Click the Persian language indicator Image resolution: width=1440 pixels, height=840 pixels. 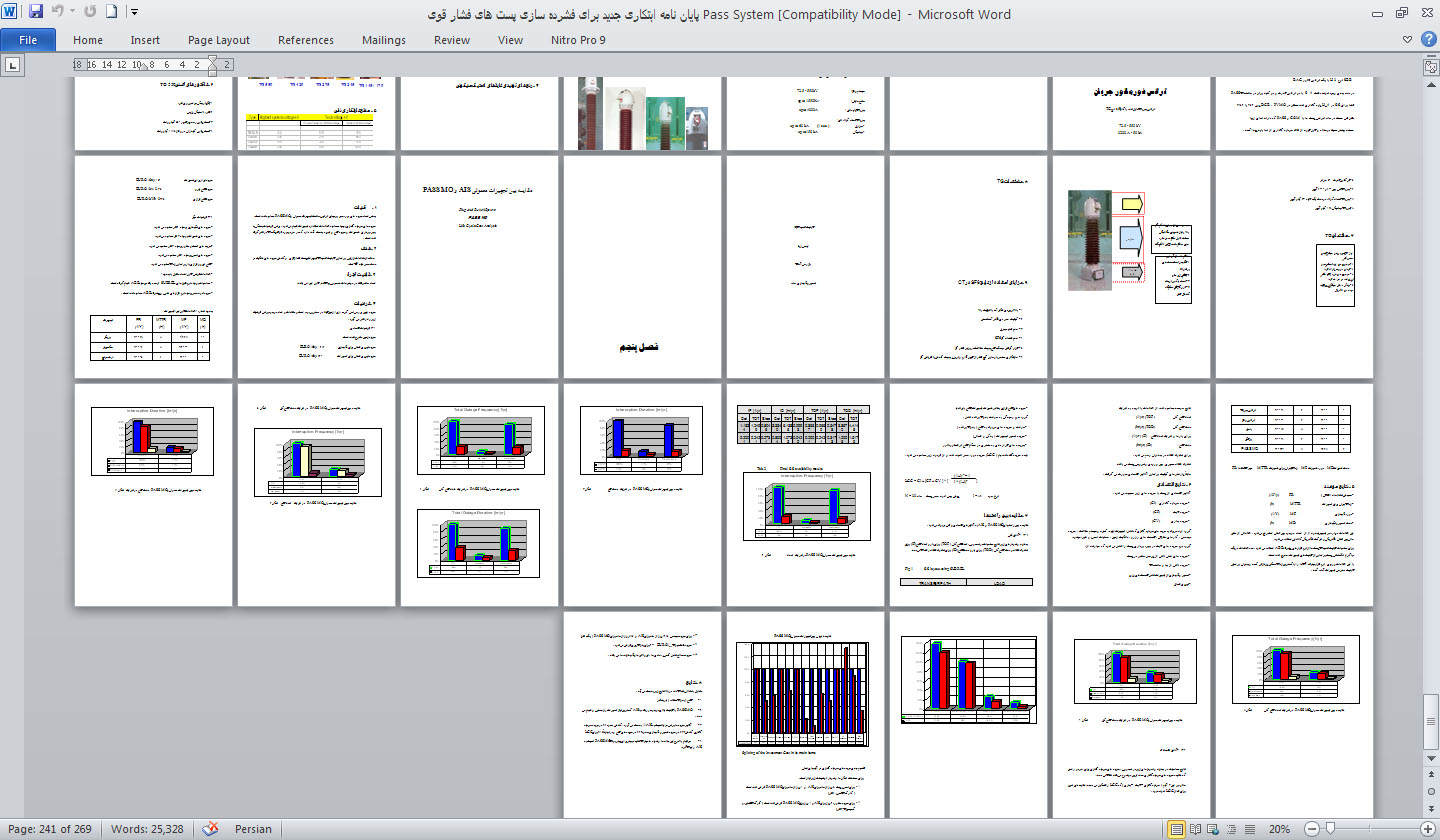[x=253, y=829]
